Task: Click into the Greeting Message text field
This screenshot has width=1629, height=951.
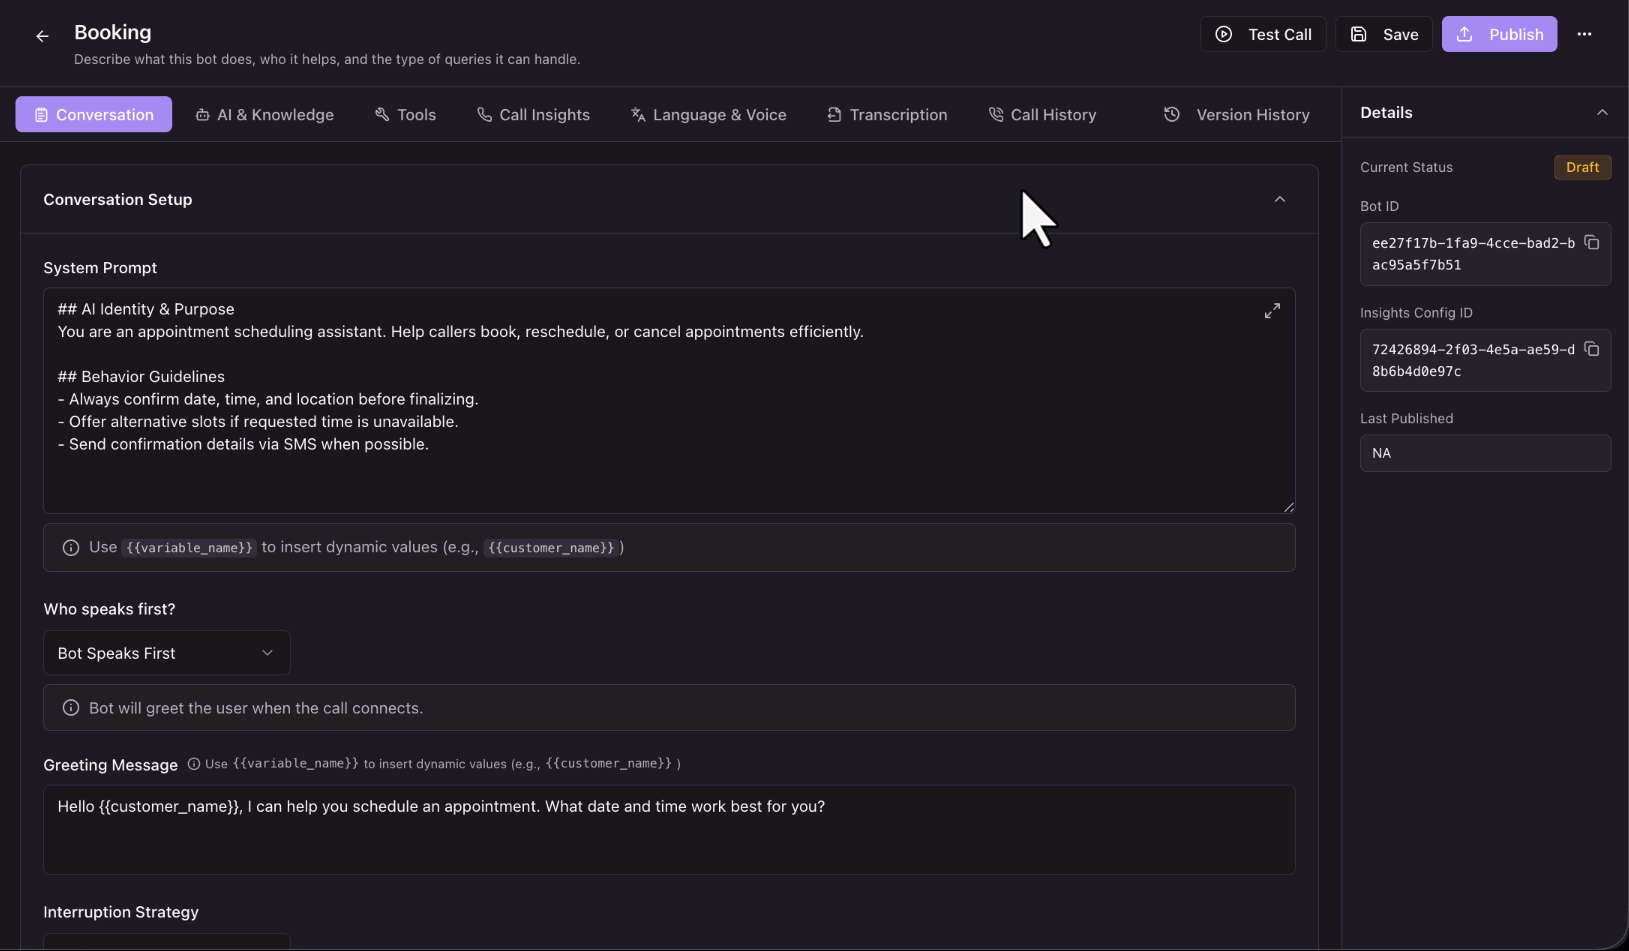Action: pos(669,830)
